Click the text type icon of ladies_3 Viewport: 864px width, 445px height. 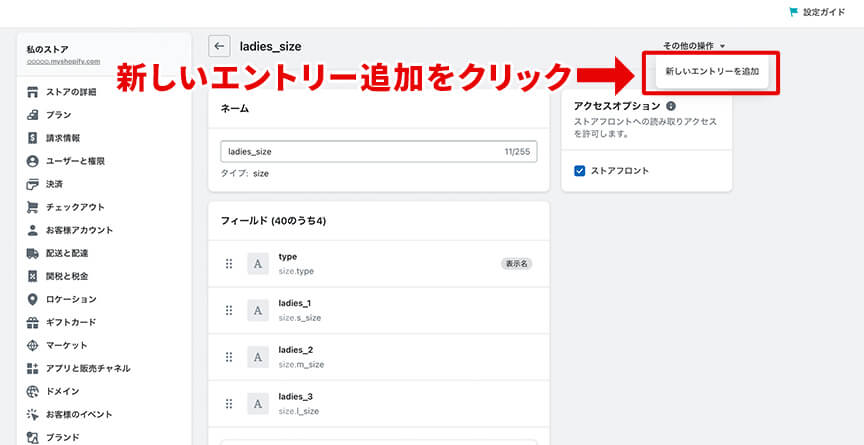tap(258, 404)
